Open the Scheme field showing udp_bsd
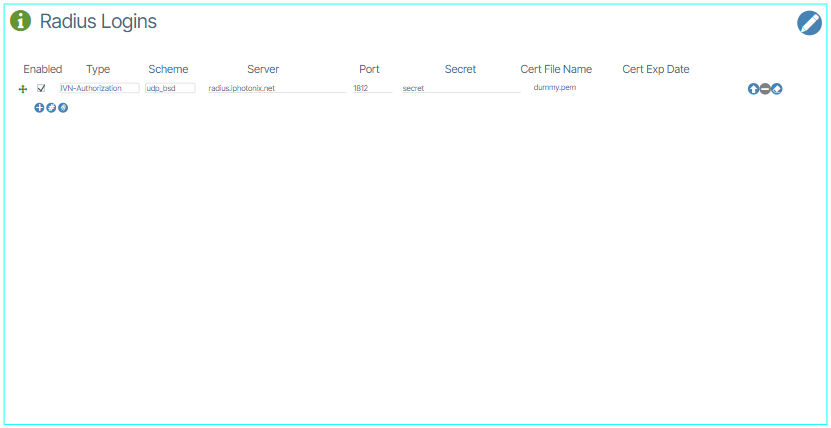Viewport: 831px width, 428px height. coord(169,88)
